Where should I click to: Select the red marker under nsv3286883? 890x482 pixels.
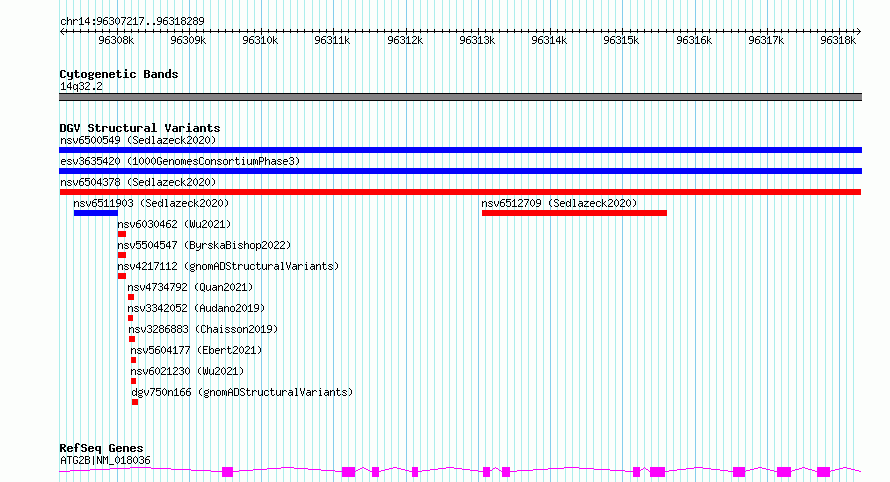point(132,339)
